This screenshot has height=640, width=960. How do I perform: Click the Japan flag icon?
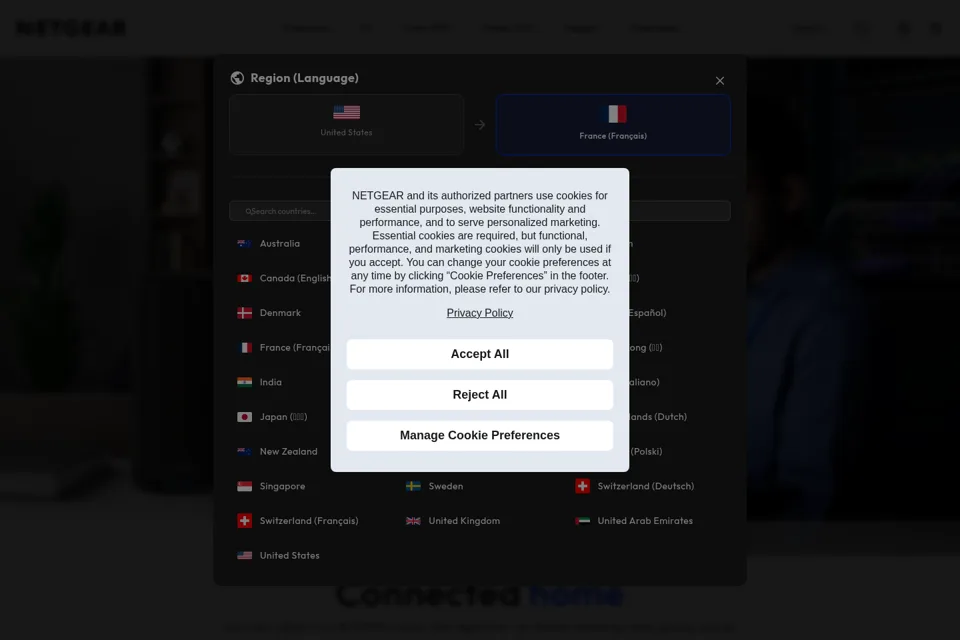[244, 417]
